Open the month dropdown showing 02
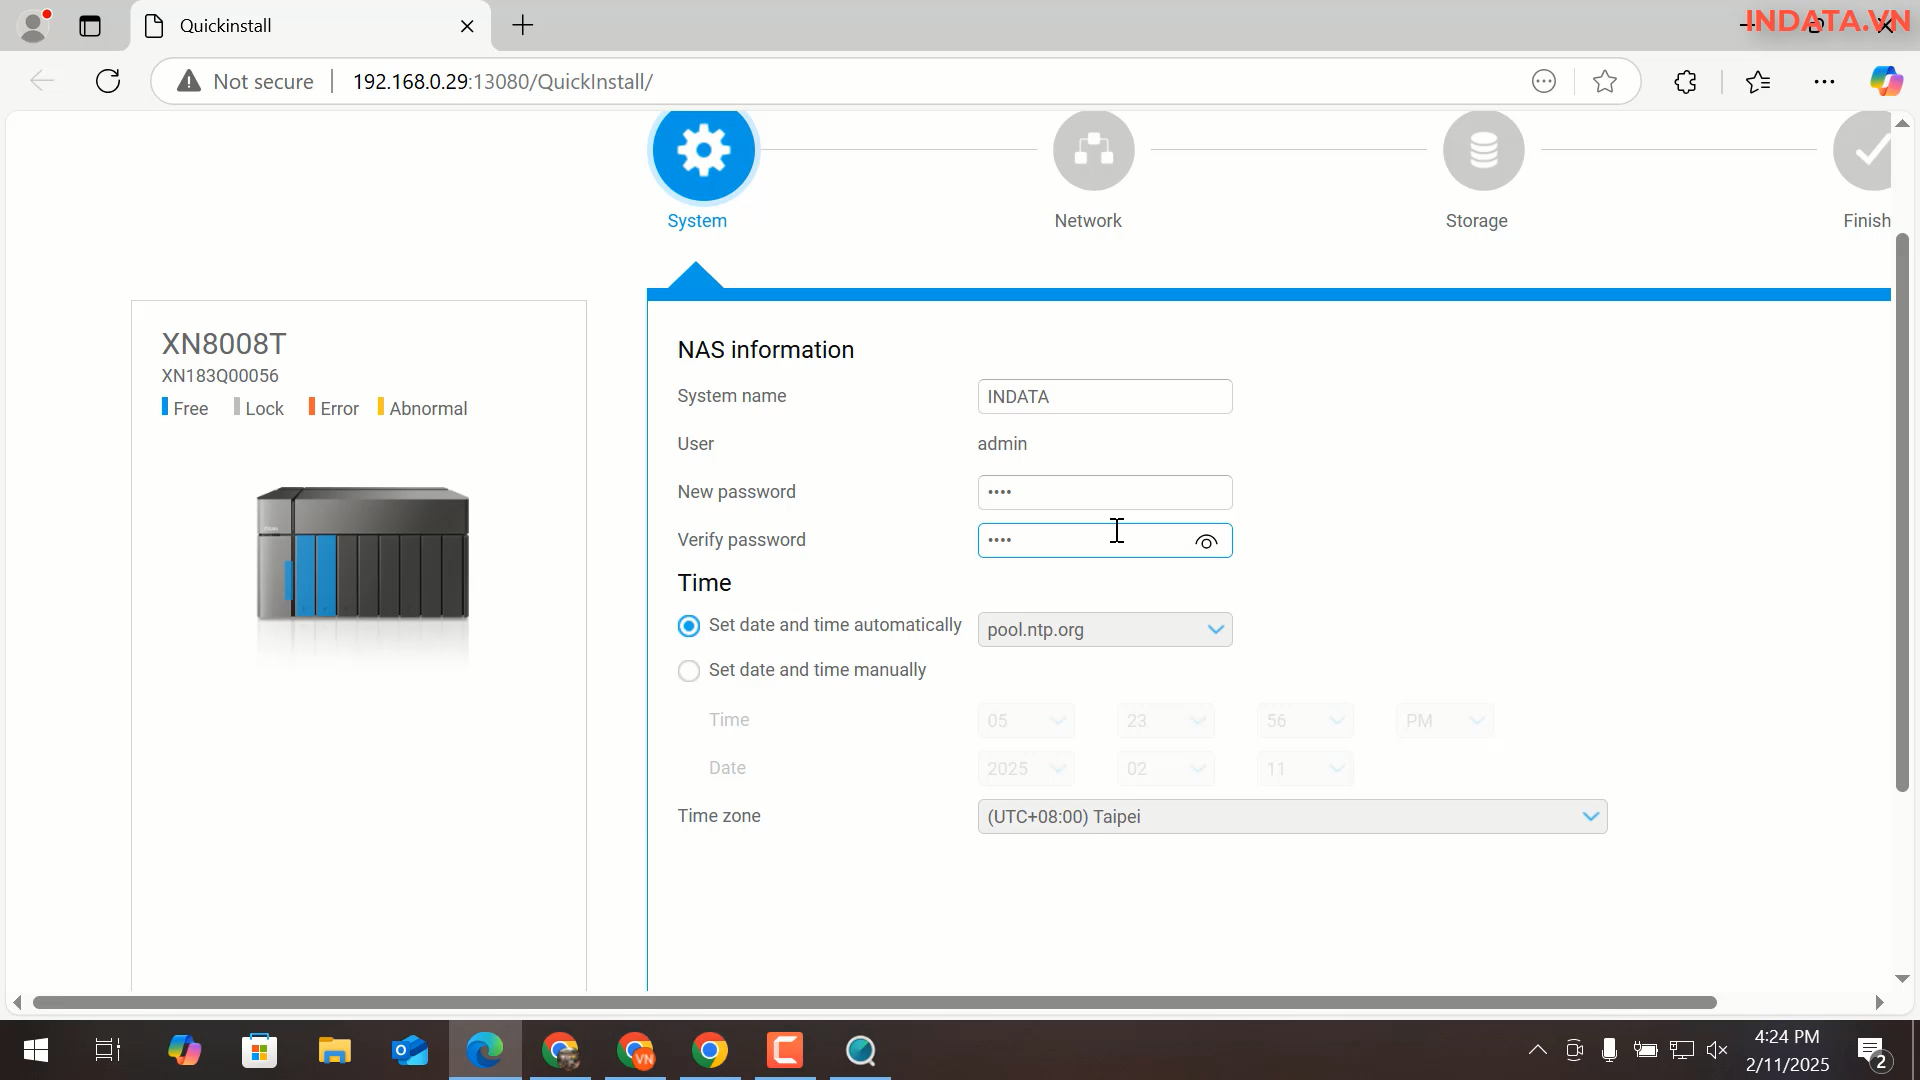Image resolution: width=1920 pixels, height=1080 pixels. 1165,769
